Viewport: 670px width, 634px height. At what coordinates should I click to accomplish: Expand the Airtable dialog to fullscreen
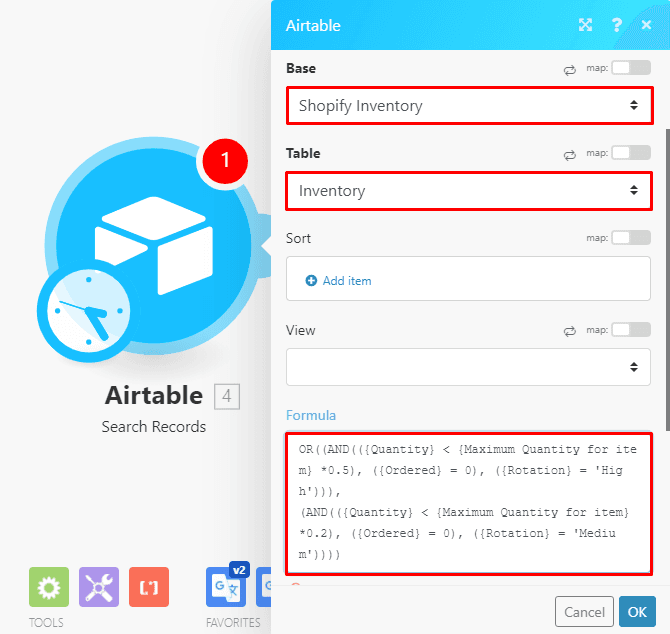click(585, 25)
